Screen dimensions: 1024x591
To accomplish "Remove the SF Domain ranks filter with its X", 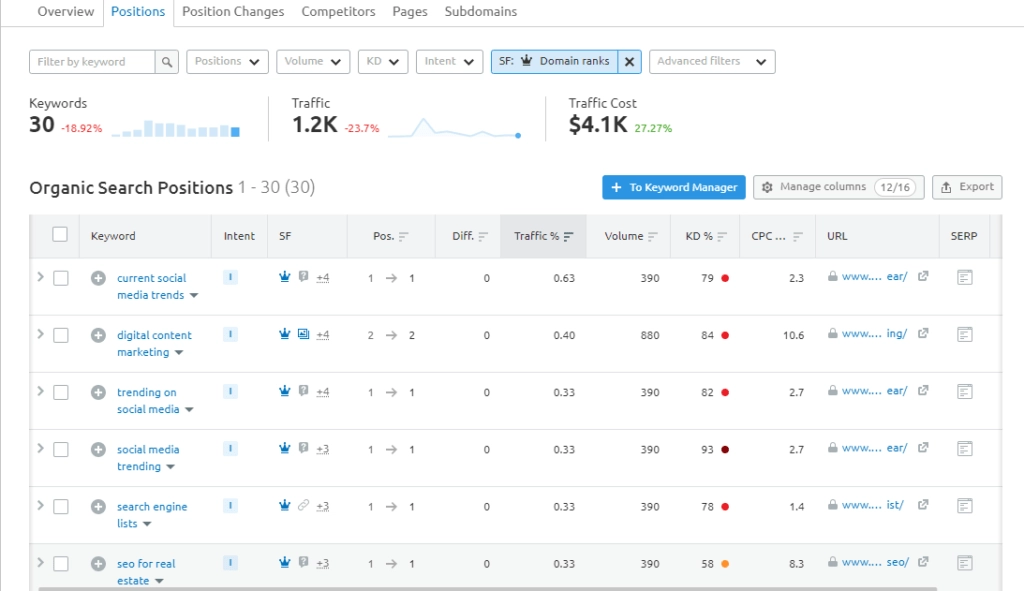I will [x=630, y=61].
